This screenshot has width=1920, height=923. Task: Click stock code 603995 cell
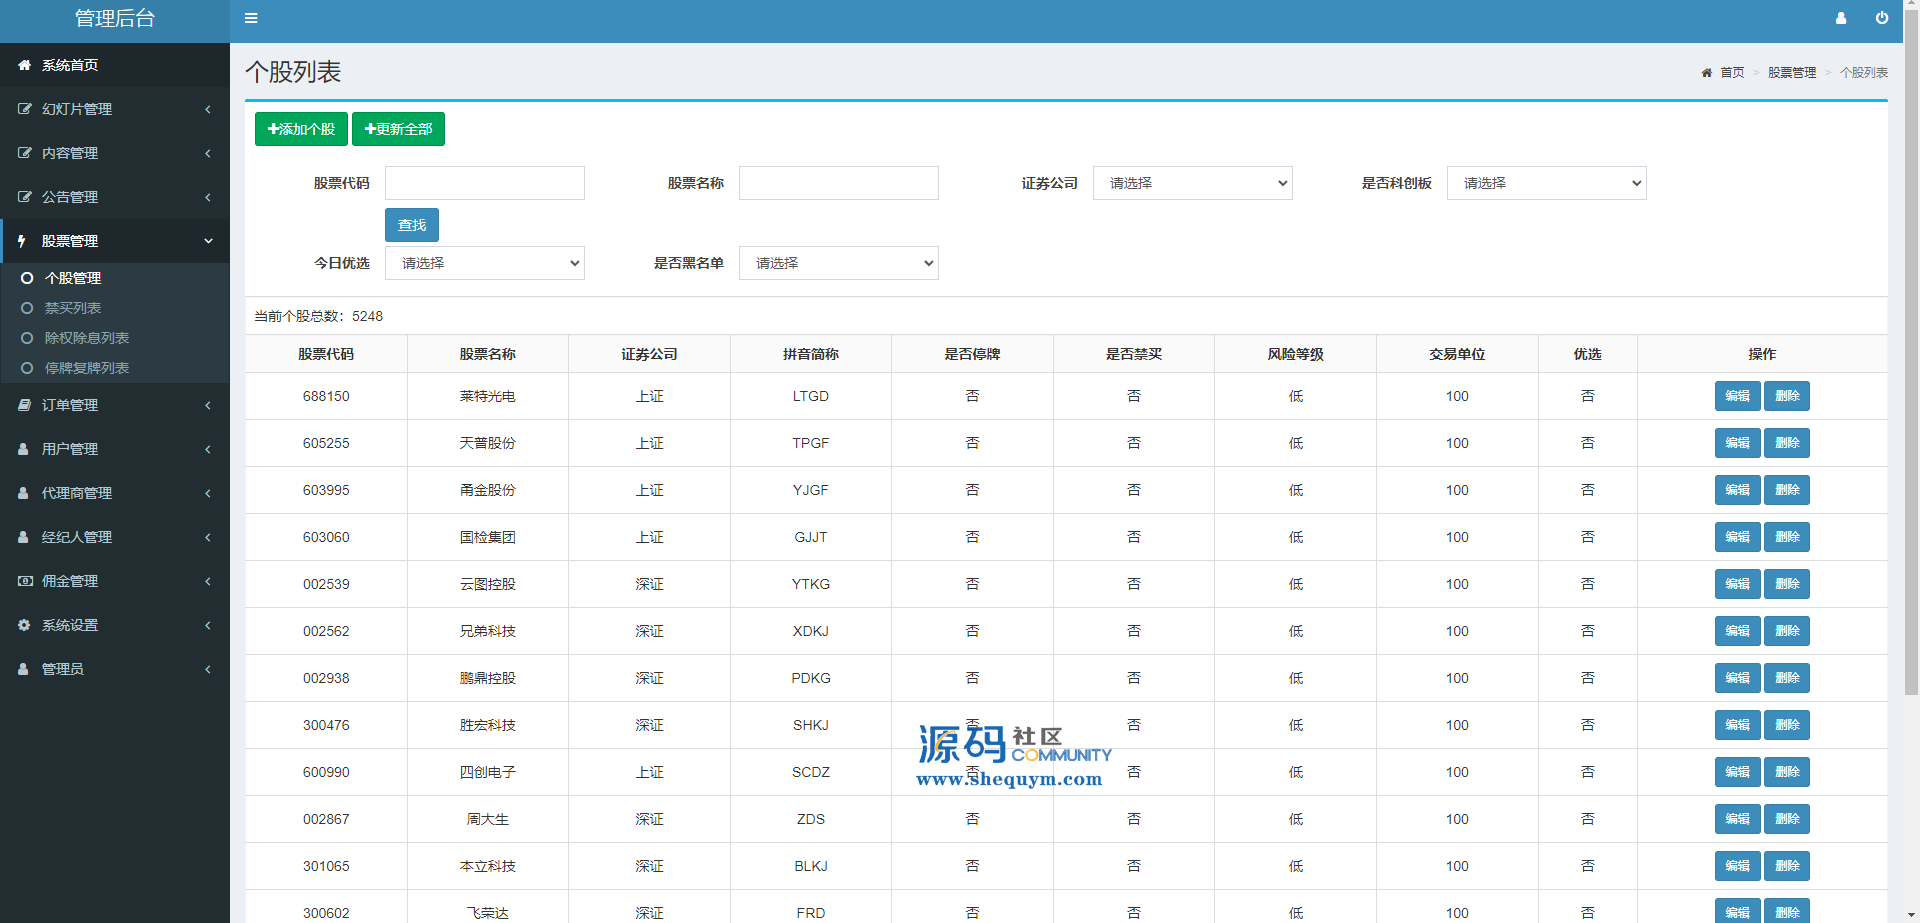click(326, 490)
